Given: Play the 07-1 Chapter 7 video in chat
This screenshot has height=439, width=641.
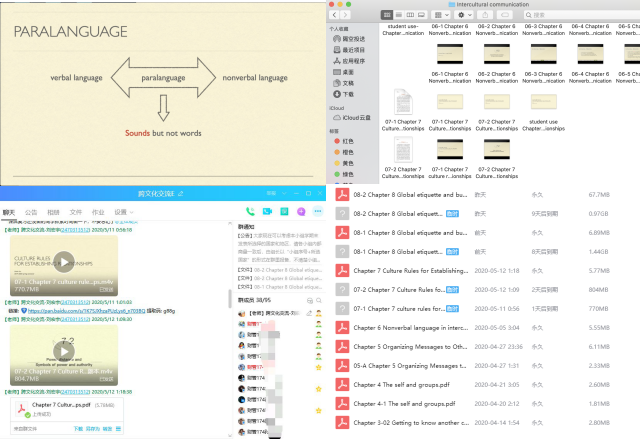Looking at the screenshot, I should coord(64,262).
